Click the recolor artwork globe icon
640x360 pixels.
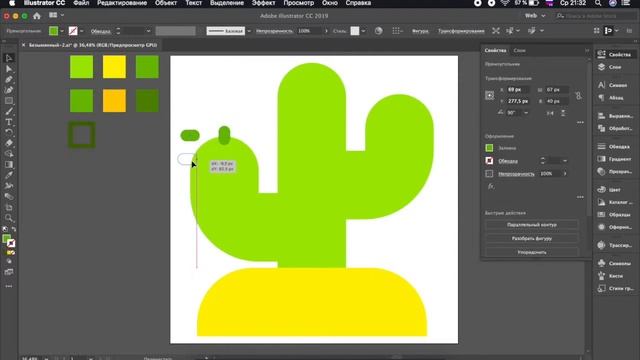pos(378,31)
